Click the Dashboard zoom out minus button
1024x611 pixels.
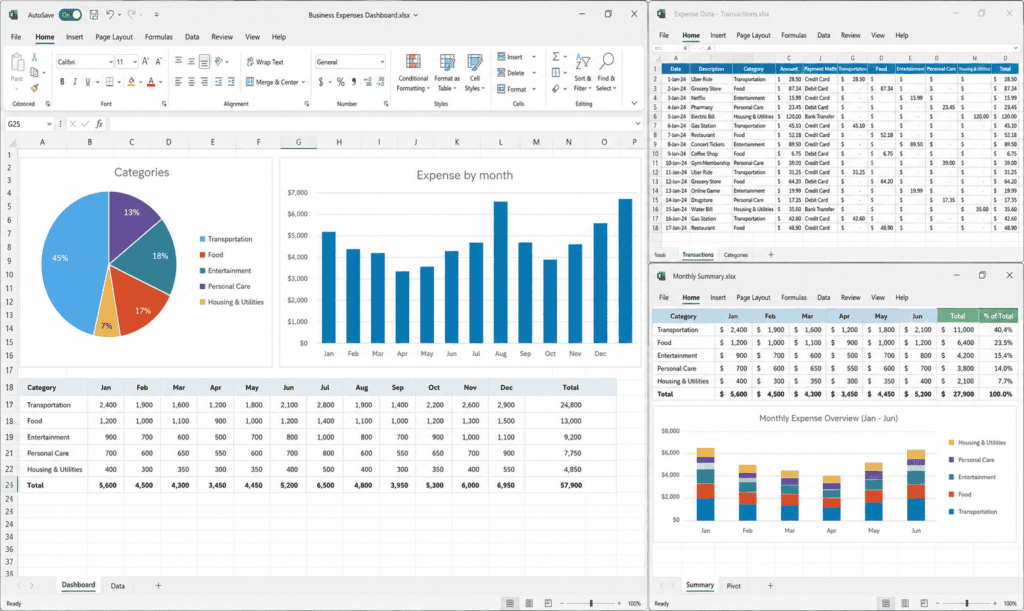point(562,603)
